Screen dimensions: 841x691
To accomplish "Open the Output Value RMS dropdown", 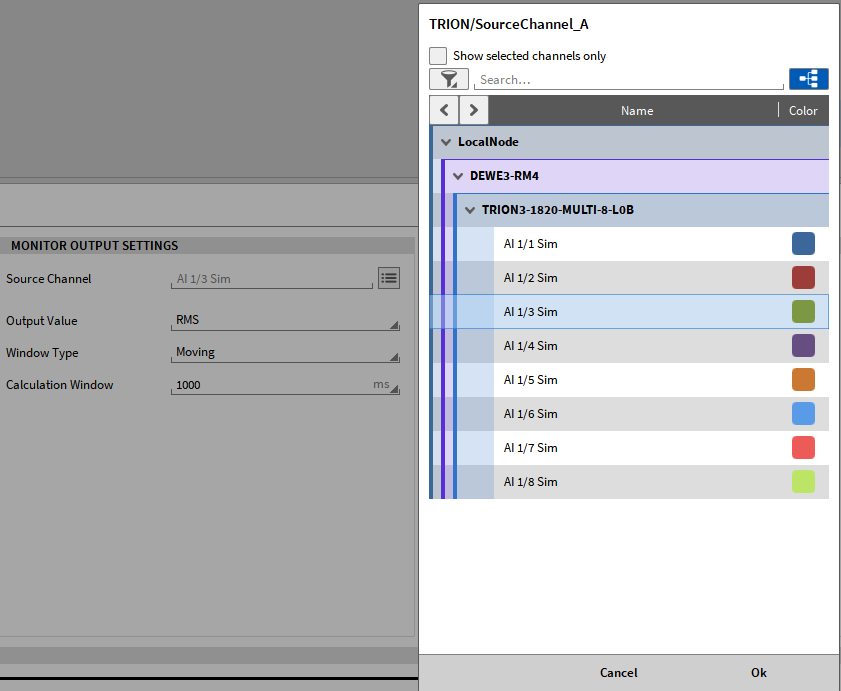I will click(285, 321).
